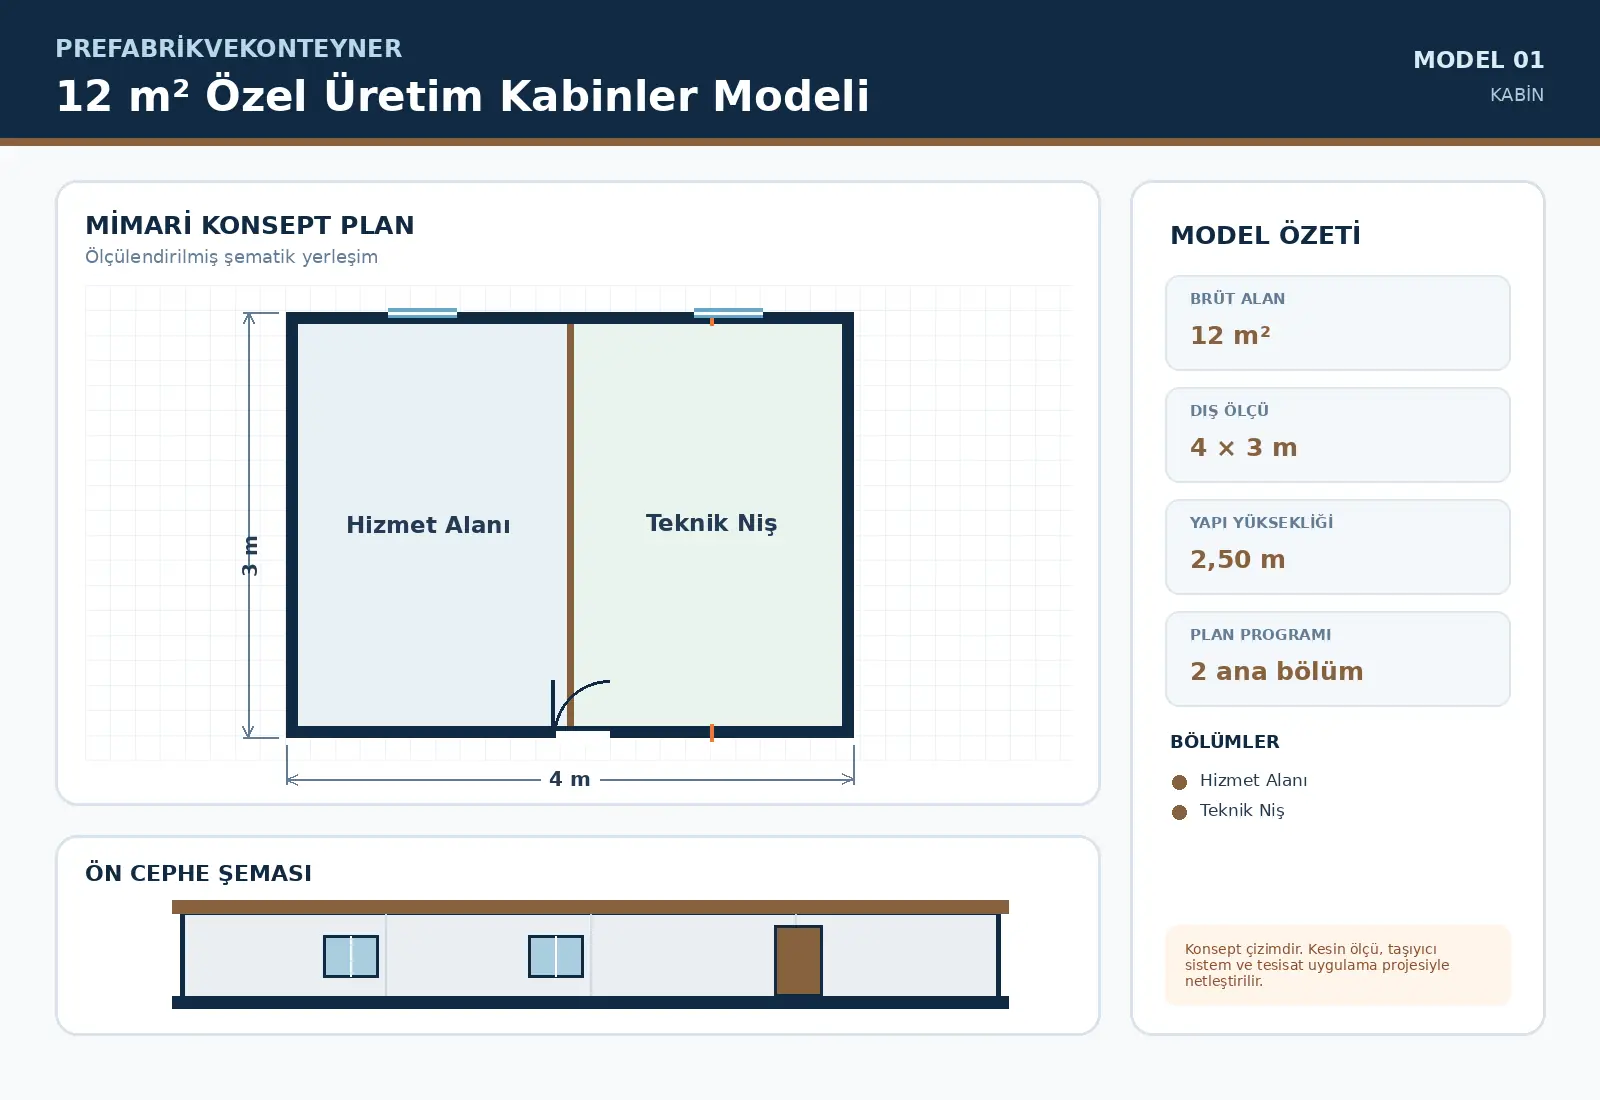1600x1100 pixels.
Task: Click the brown roof strip in facade
Action: (x=590, y=907)
